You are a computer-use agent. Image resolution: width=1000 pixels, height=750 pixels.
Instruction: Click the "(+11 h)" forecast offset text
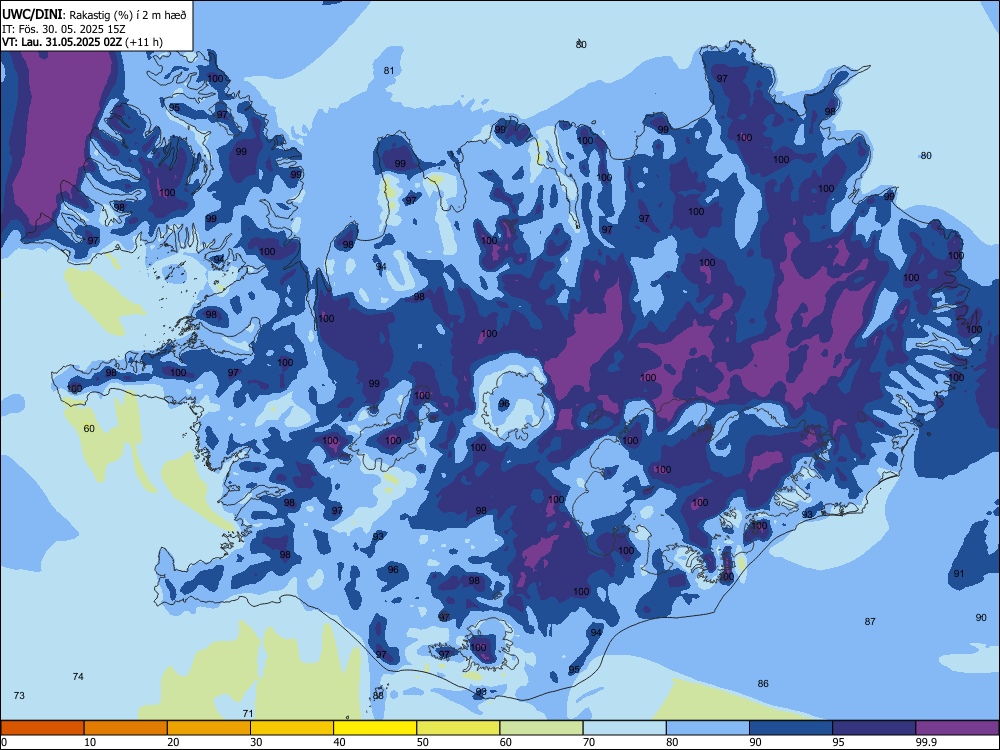144,42
